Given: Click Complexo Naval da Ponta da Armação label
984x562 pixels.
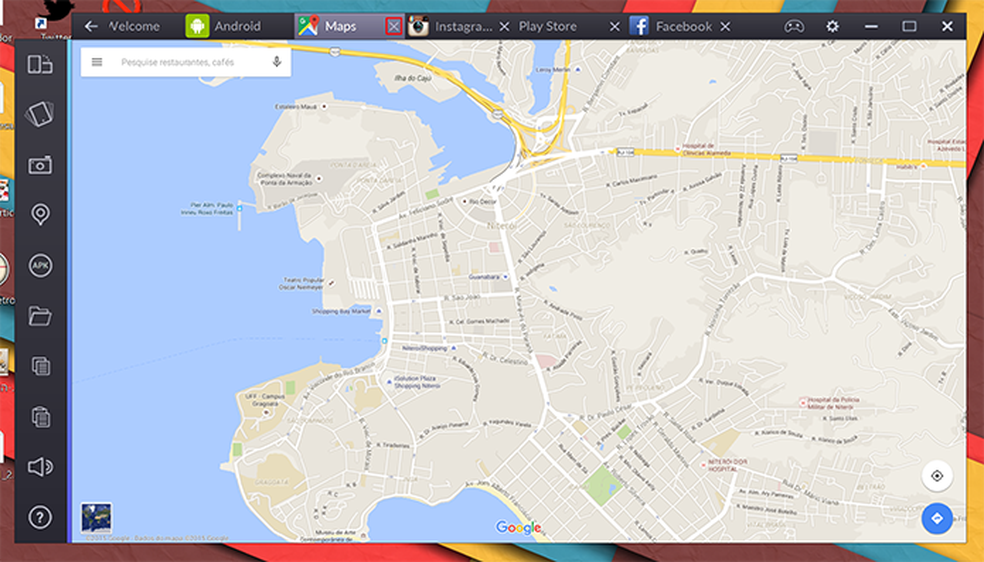Looking at the screenshot, I should 284,179.
